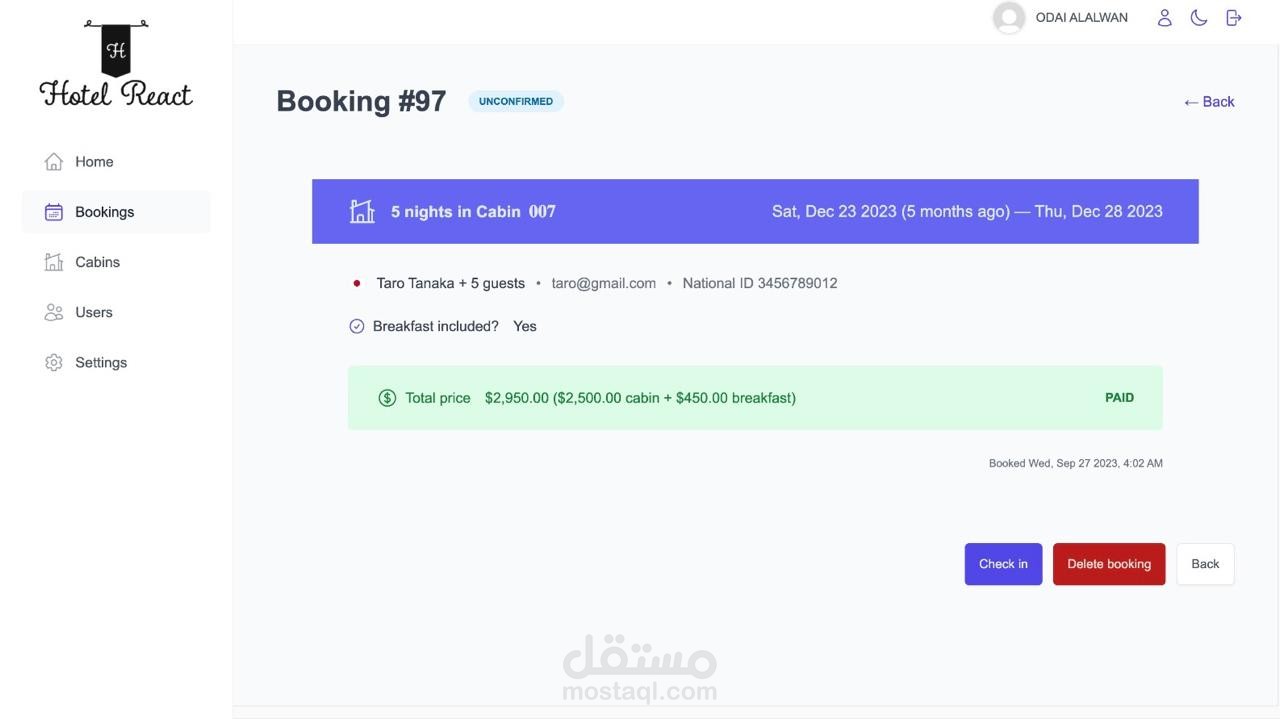Screen dimensions: 1280x719
Task: Open Settings from the sidebar
Action: coord(101,363)
